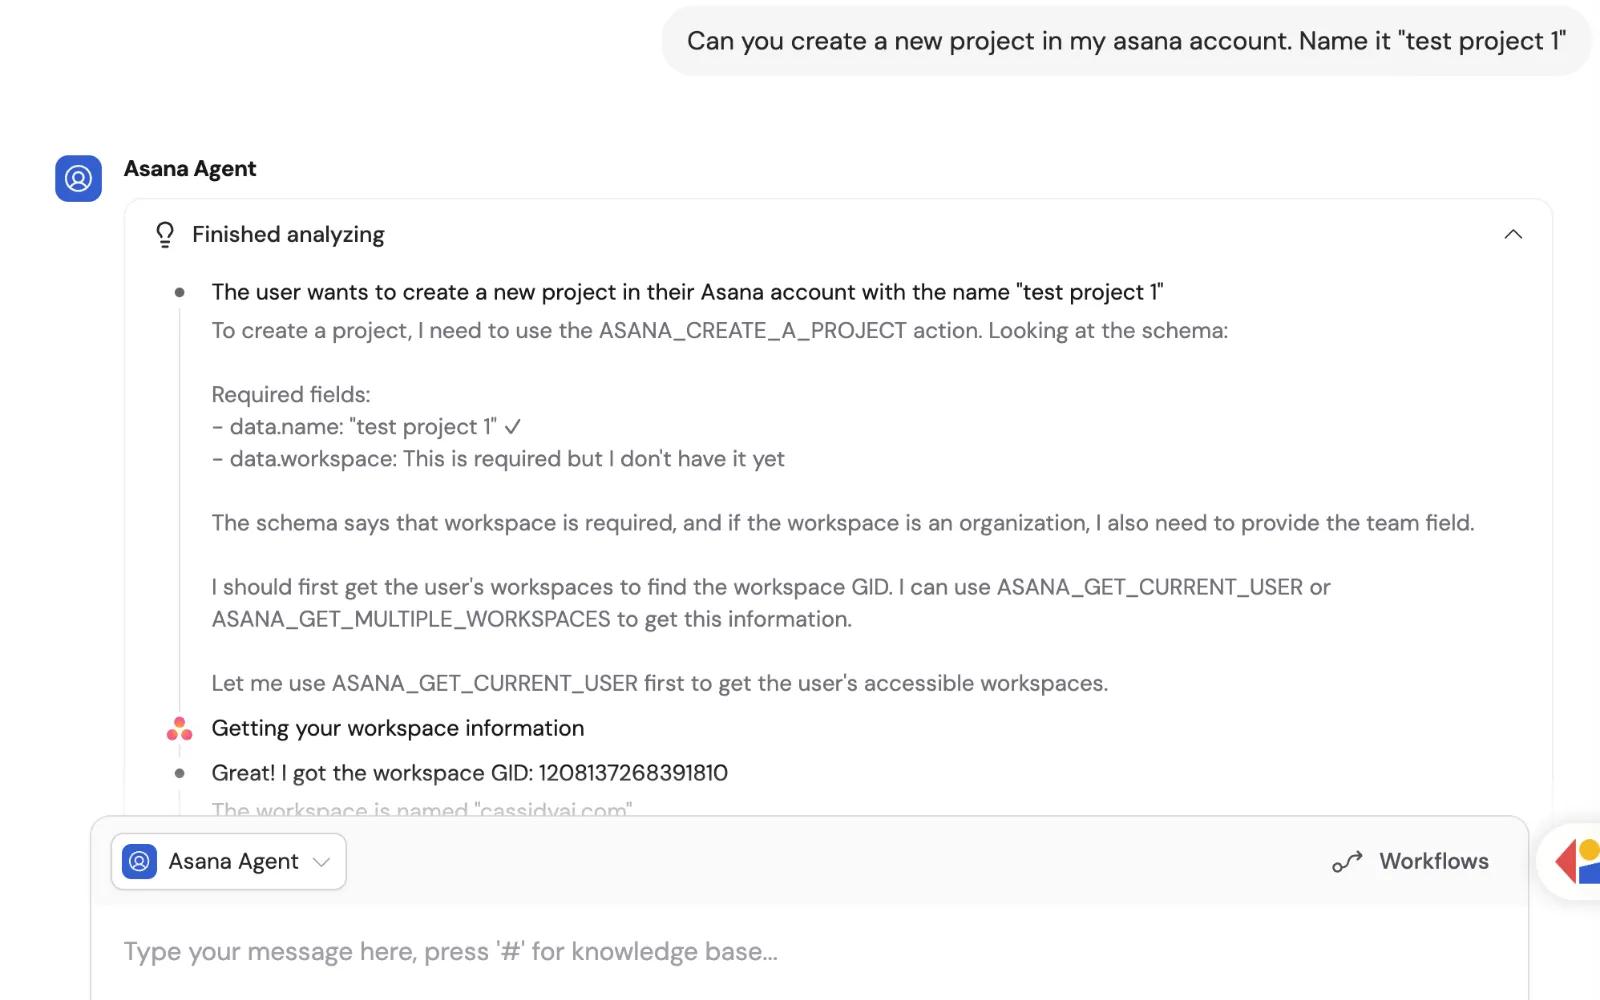Click the chevron in the agent selector
1600x1000 pixels.
click(321, 862)
